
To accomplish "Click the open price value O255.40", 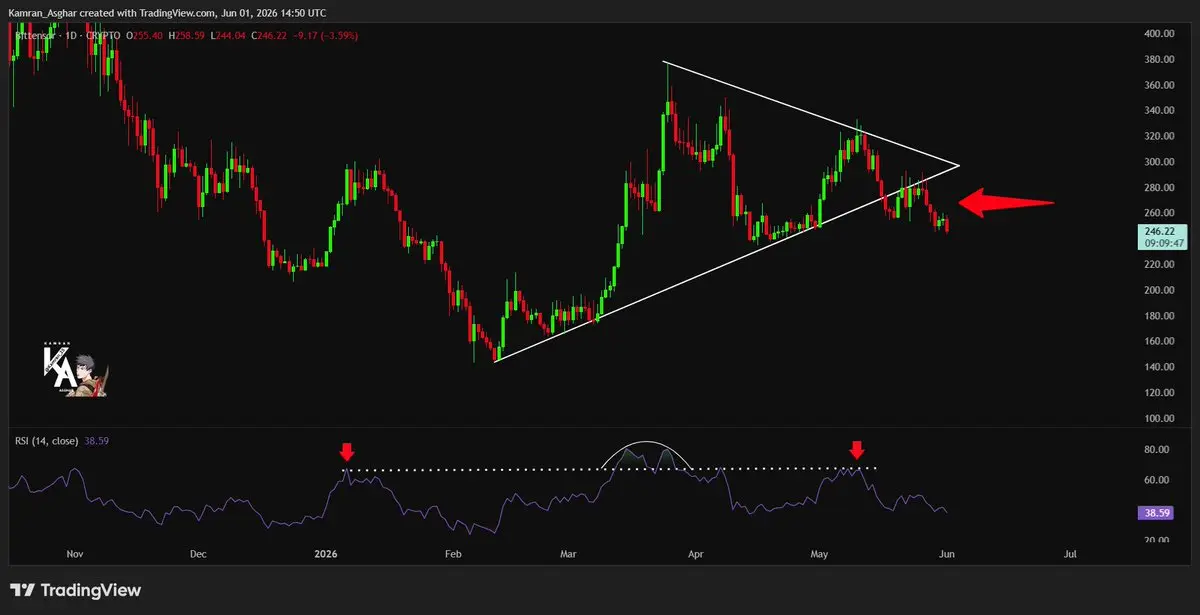I will [x=145, y=35].
